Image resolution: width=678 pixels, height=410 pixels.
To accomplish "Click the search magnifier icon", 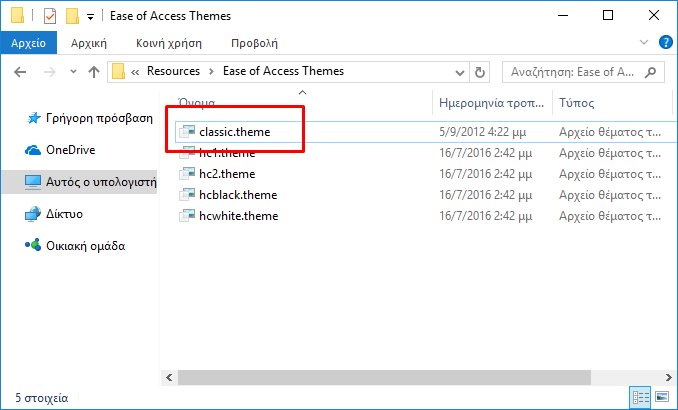I will pyautogui.click(x=650, y=72).
